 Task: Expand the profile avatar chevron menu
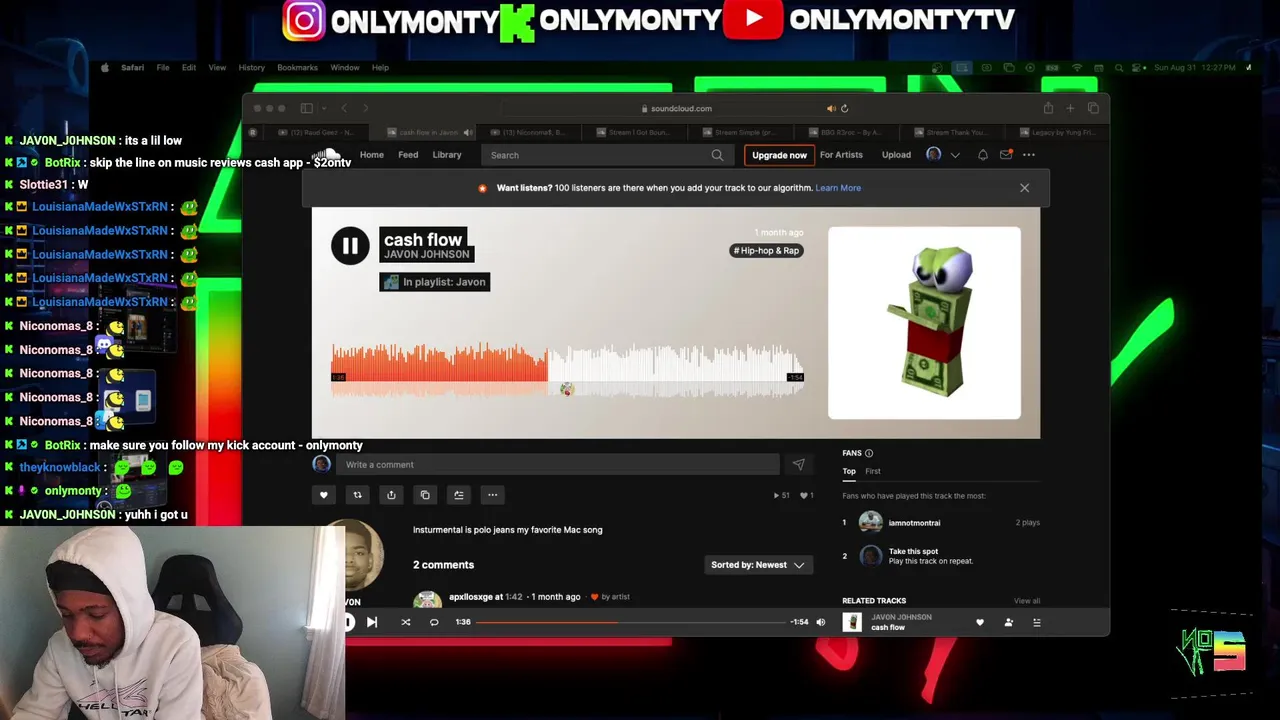(955, 155)
